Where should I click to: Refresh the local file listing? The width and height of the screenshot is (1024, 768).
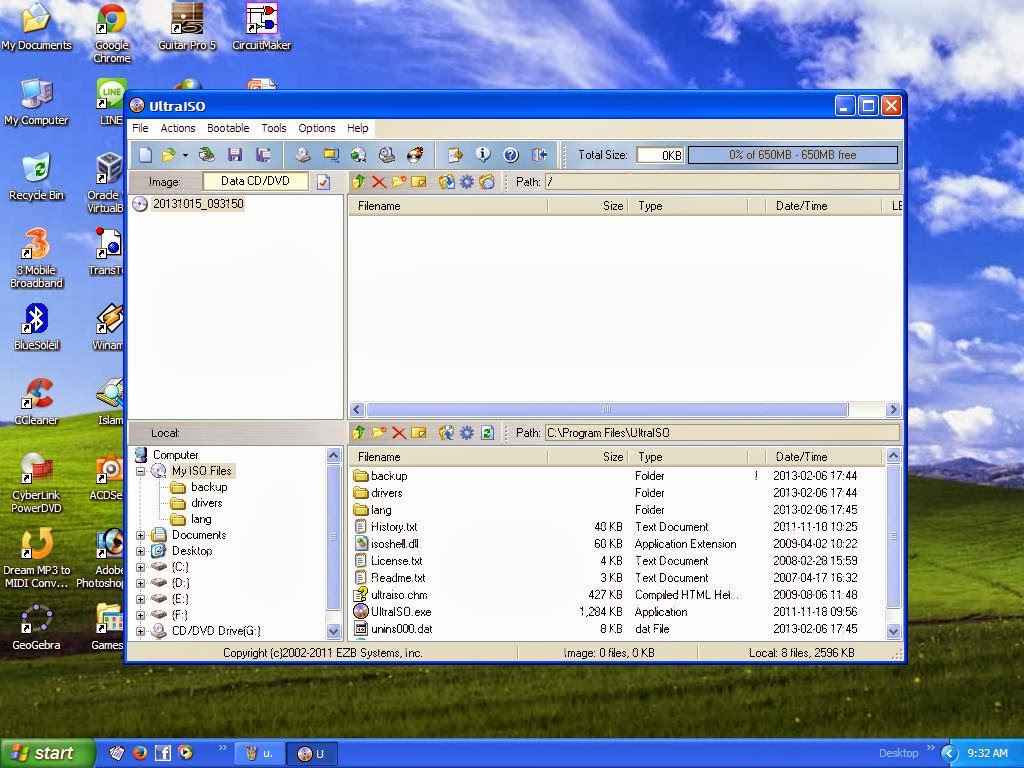pos(486,432)
